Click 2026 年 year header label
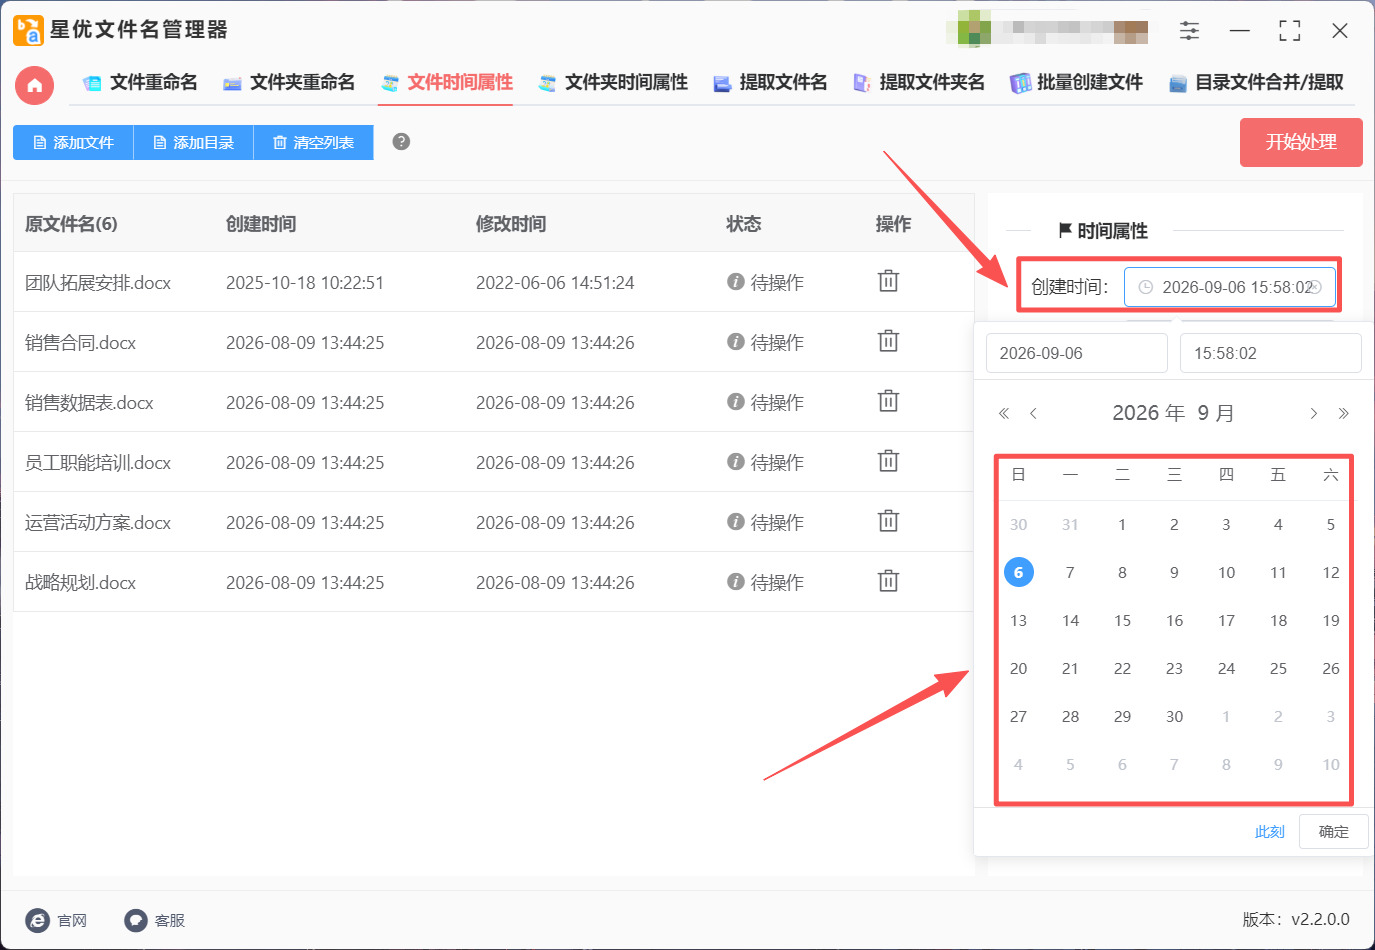 [x=1148, y=413]
